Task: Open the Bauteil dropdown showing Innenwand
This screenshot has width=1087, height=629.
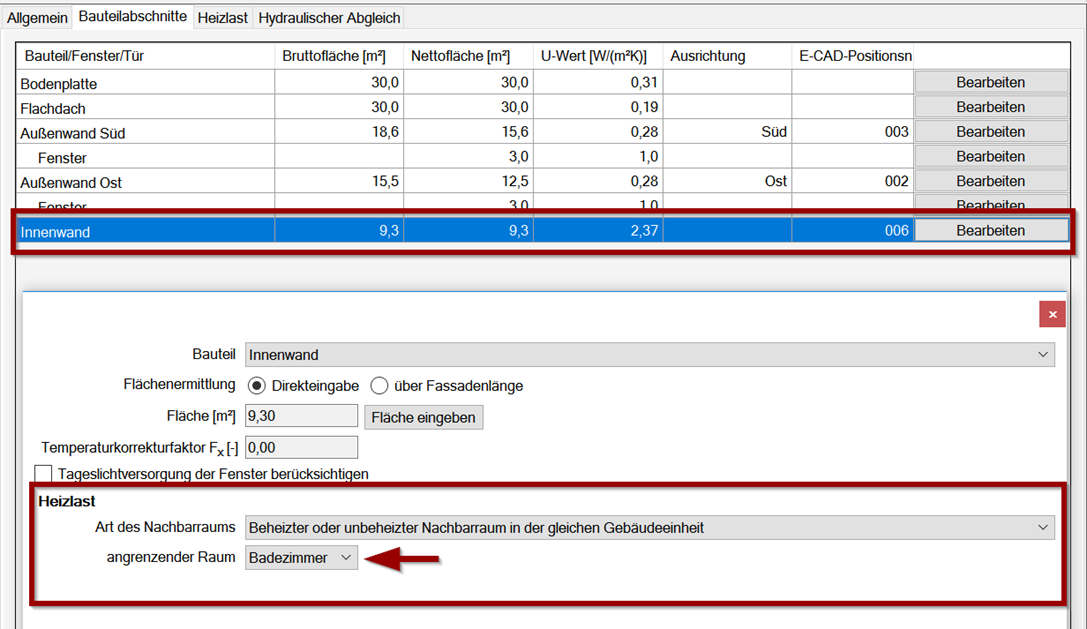Action: (649, 355)
